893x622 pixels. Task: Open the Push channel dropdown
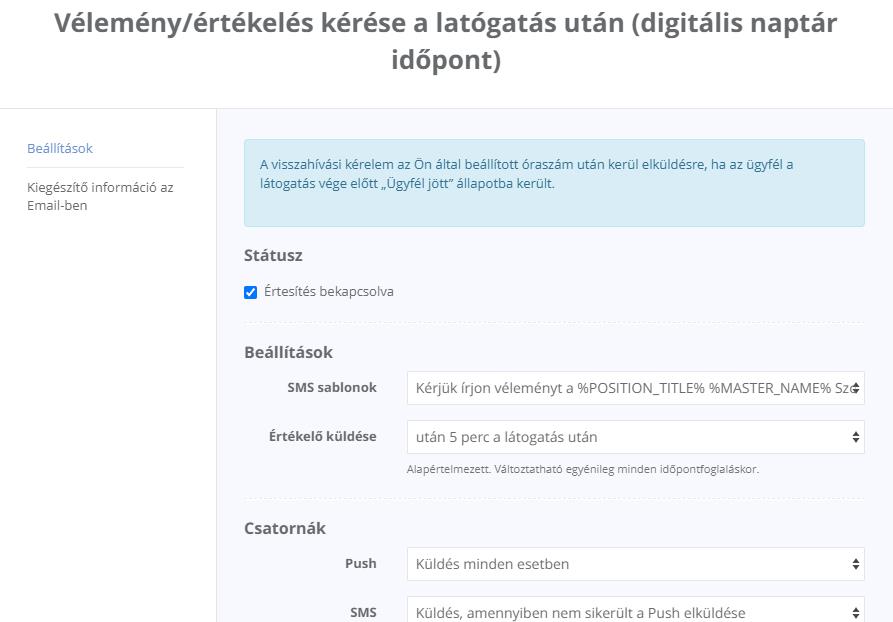(636, 564)
